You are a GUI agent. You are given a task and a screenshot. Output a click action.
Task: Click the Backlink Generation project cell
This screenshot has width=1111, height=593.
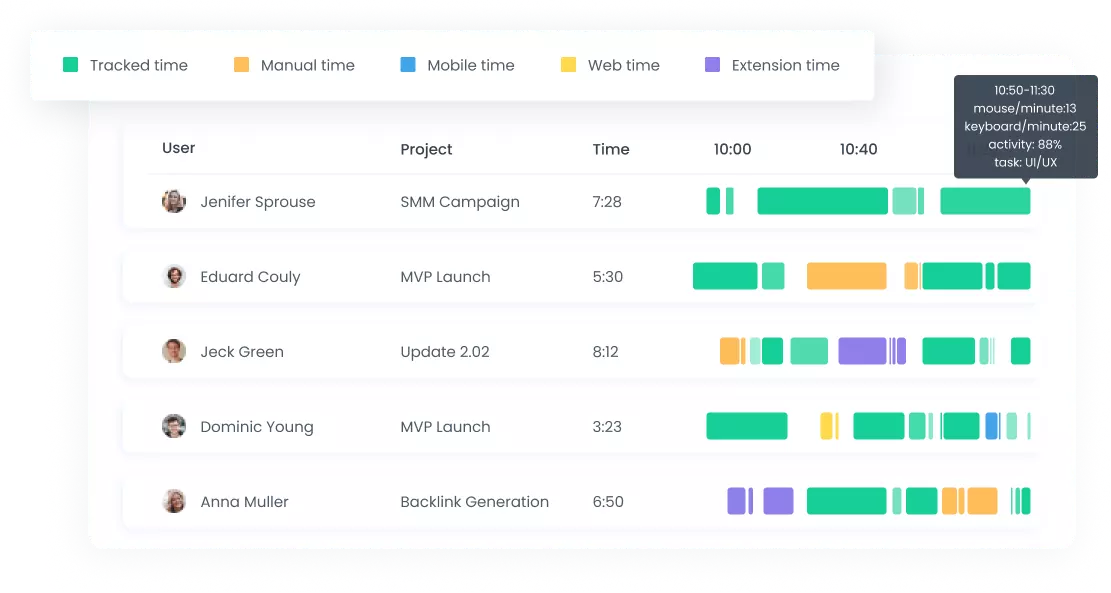tap(474, 502)
